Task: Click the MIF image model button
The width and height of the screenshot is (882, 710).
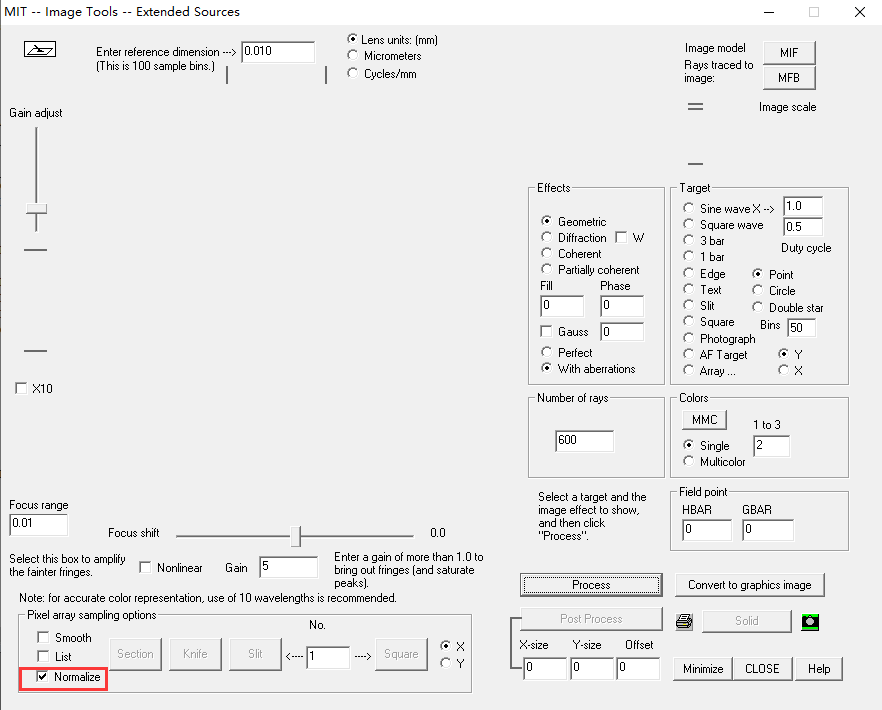Action: tap(789, 52)
